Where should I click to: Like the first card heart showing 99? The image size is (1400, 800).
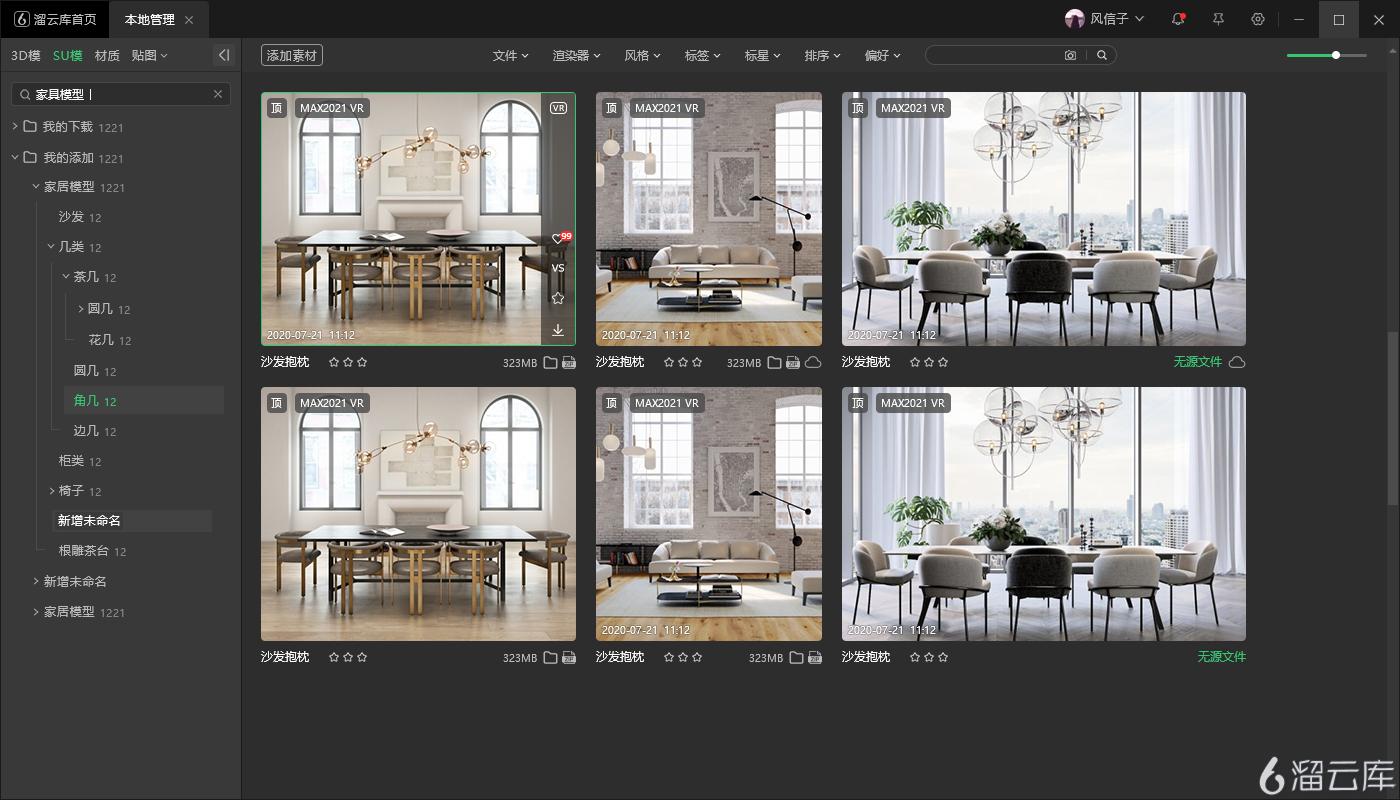pyautogui.click(x=558, y=239)
